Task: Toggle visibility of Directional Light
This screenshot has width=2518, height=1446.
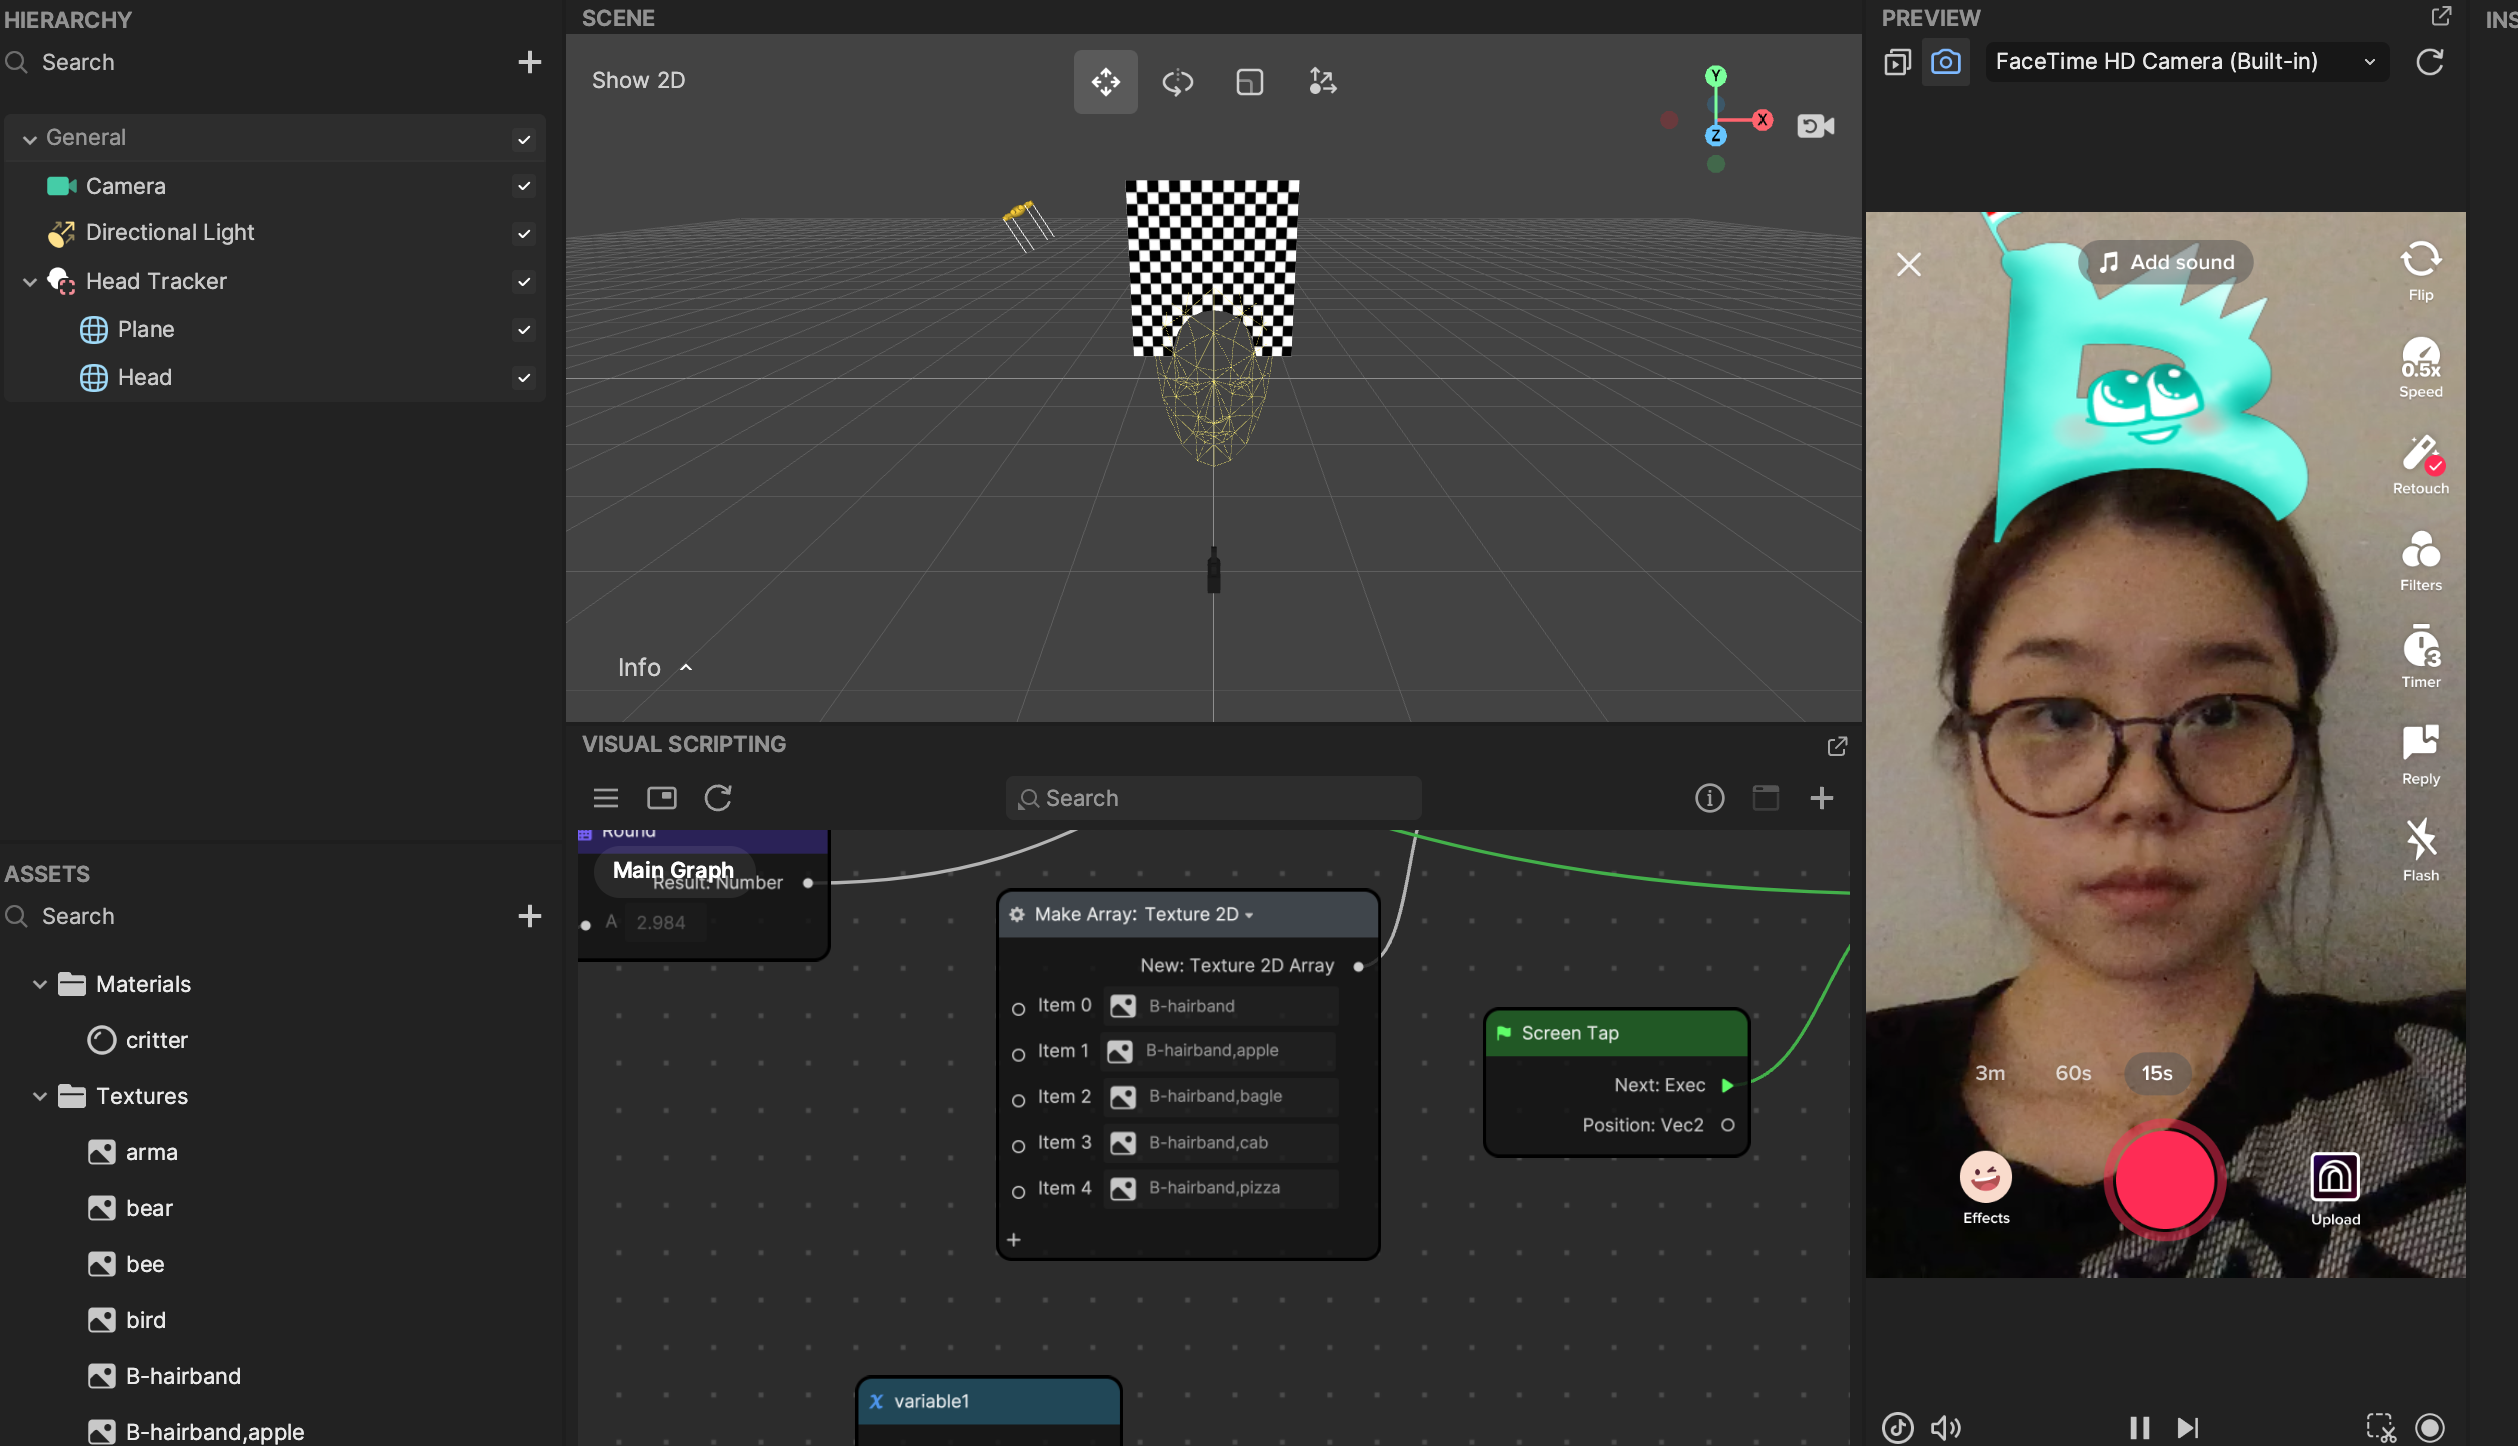Action: [x=523, y=233]
